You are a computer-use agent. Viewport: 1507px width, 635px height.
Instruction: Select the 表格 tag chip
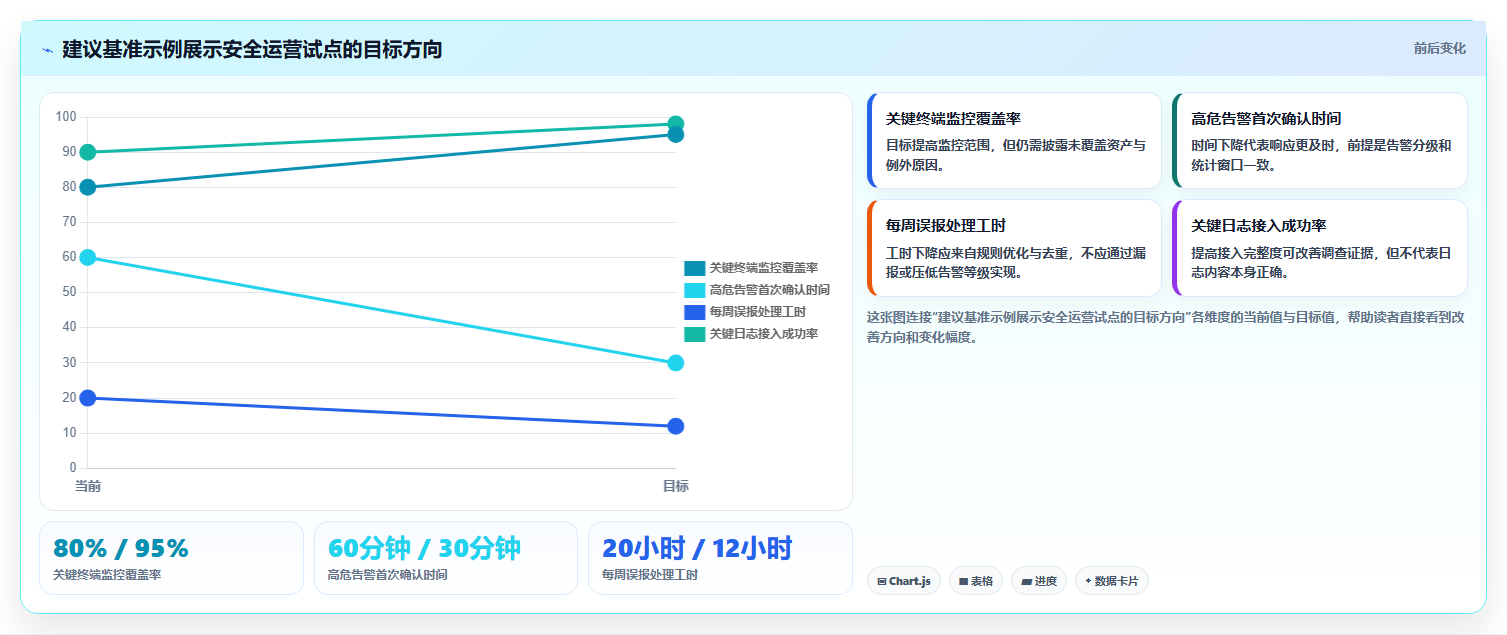click(x=976, y=581)
